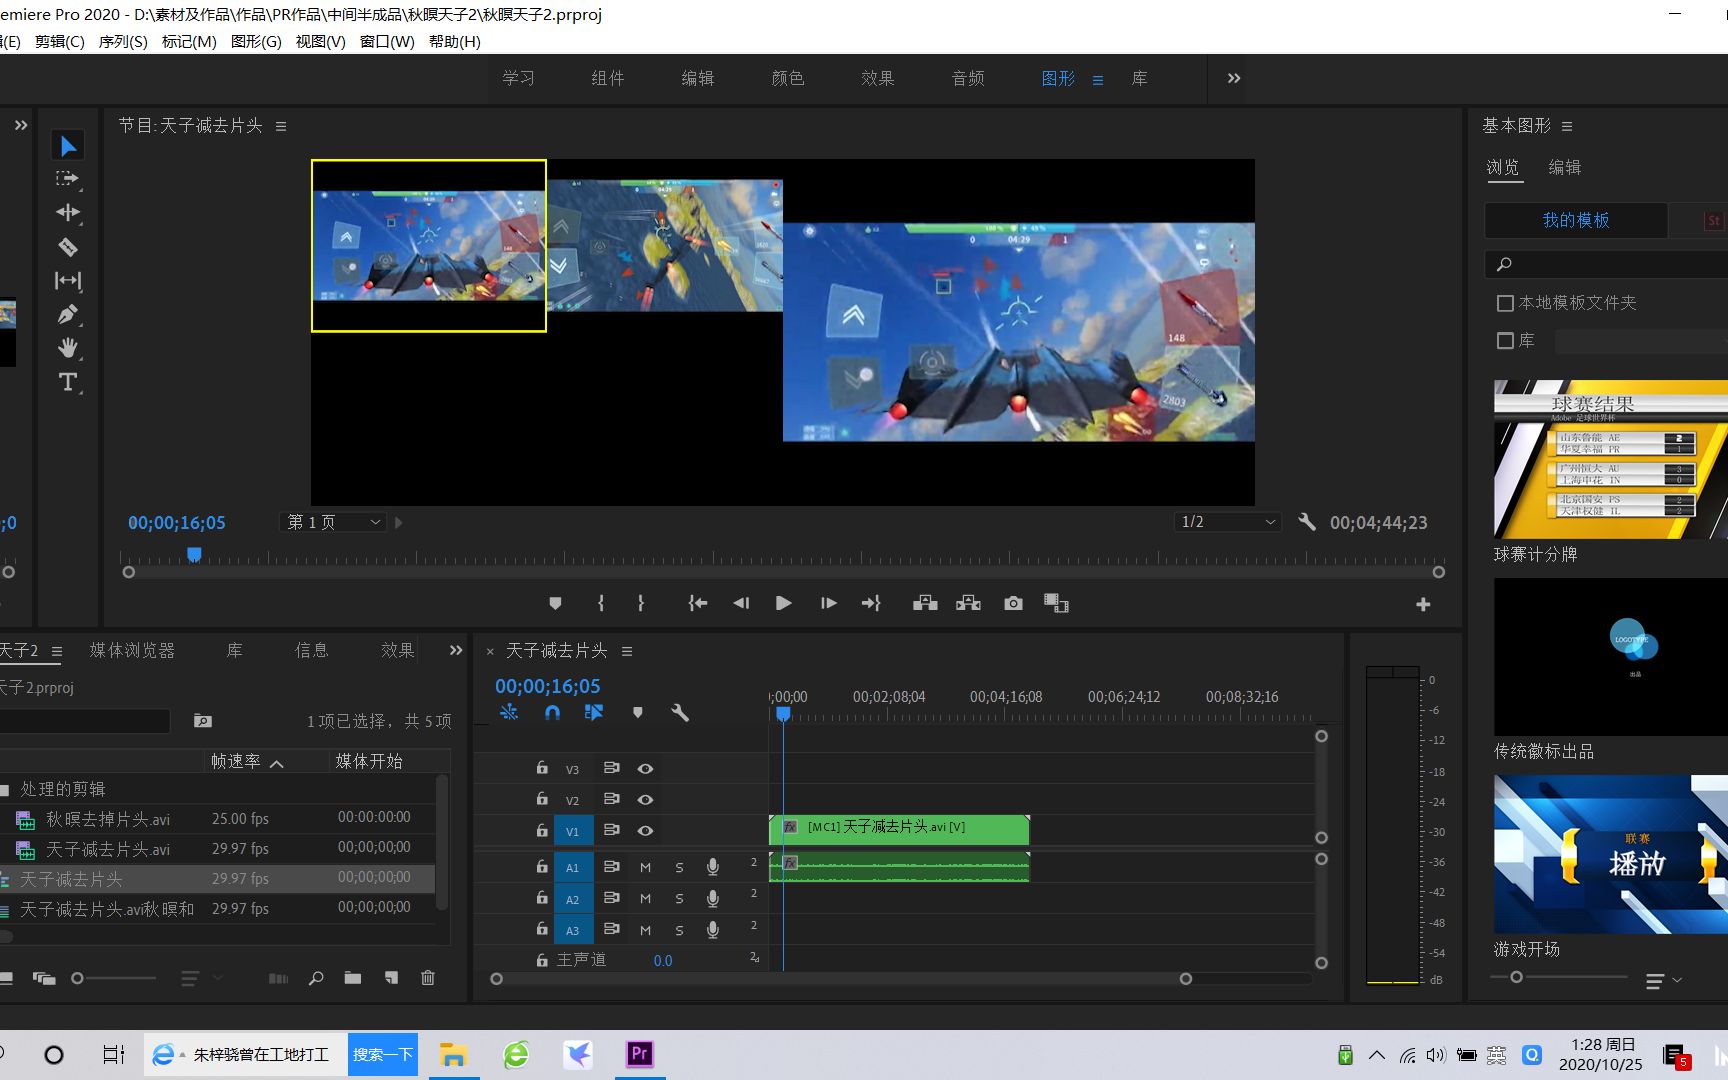Expand the workspace overflow chevrons
This screenshot has height=1080, width=1728.
(x=1234, y=78)
